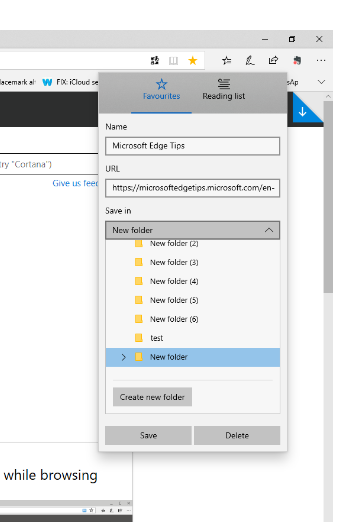Click the Add notes pen icon

click(x=250, y=61)
